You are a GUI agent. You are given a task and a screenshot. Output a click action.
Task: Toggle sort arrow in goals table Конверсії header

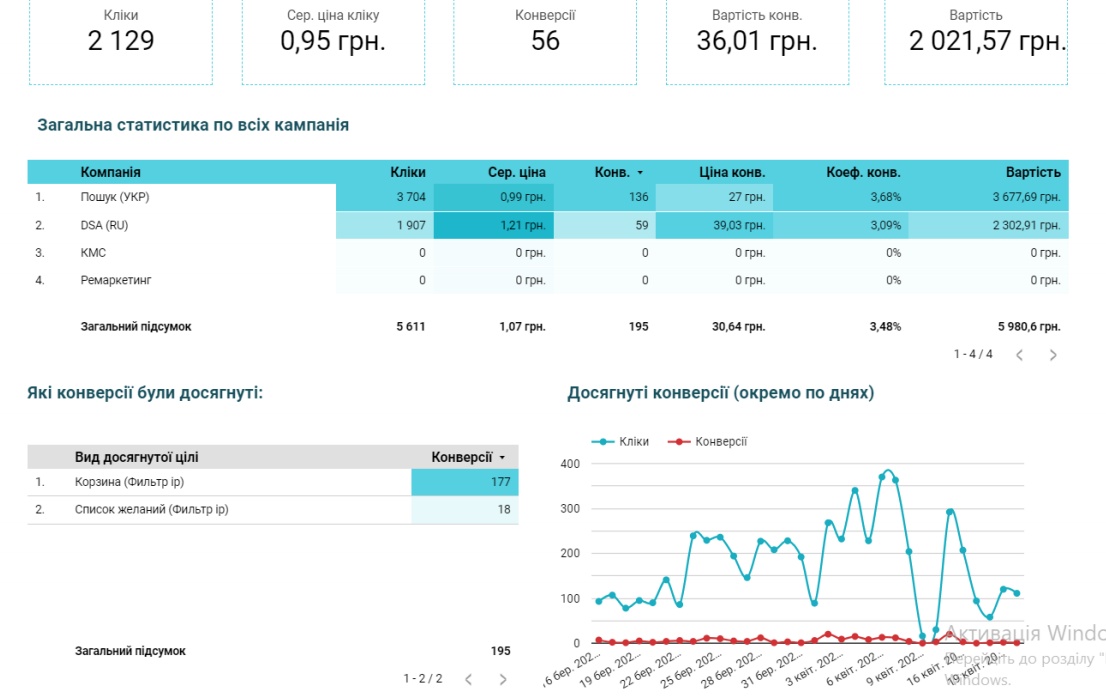point(502,458)
